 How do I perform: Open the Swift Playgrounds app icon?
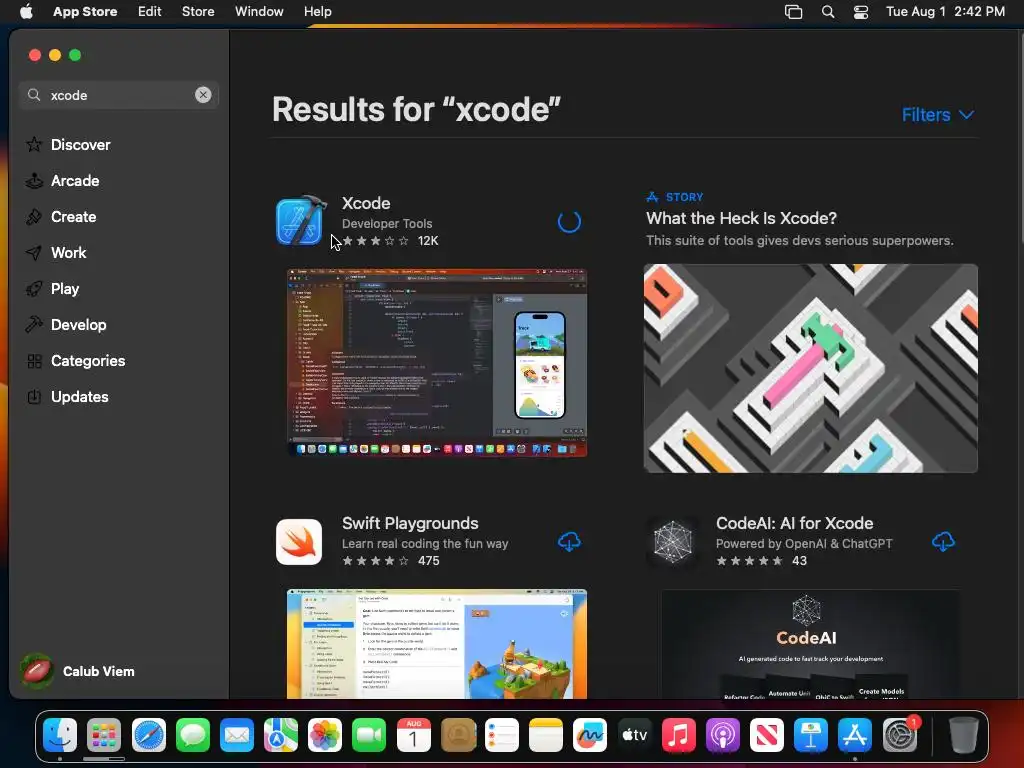[x=299, y=542]
